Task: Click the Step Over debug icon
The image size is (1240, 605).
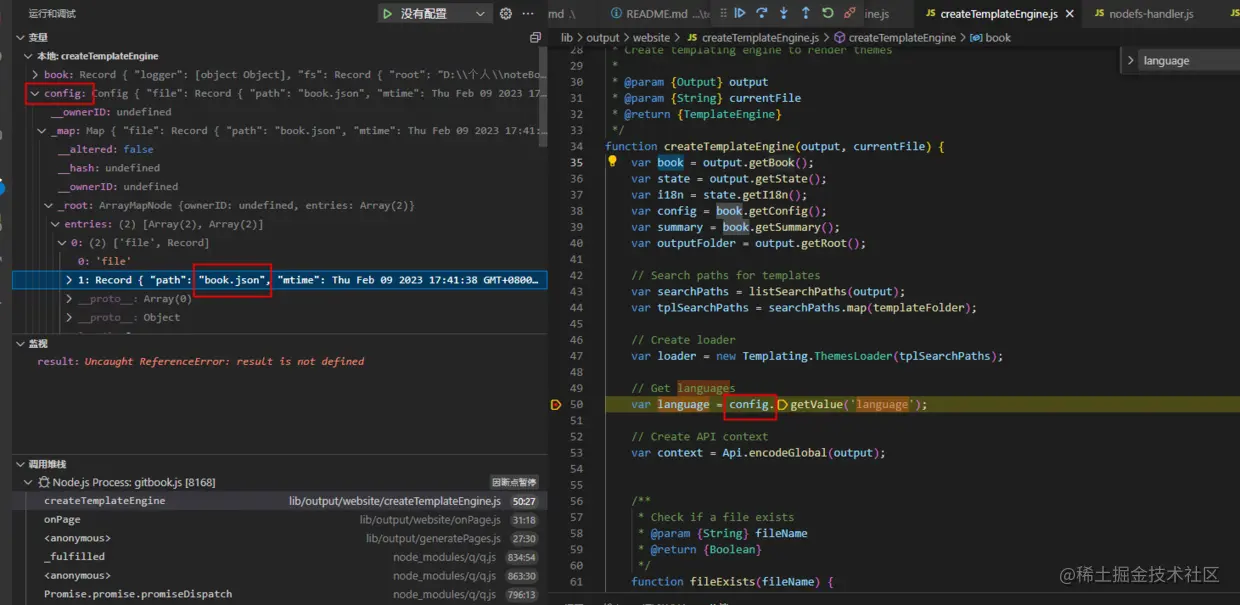Action: (x=762, y=13)
